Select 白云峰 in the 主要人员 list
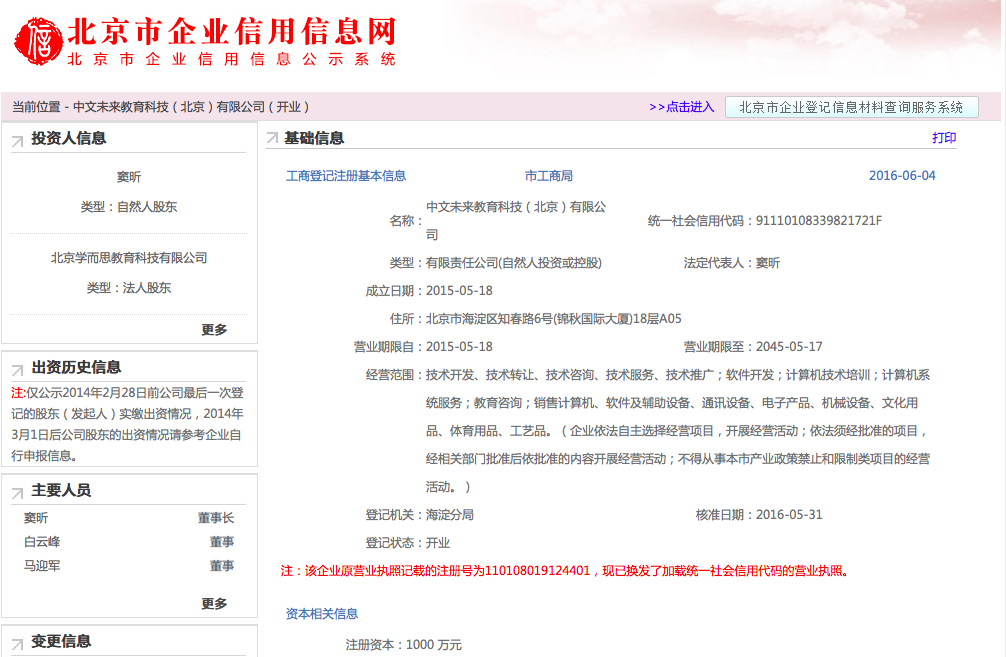 (x=42, y=542)
